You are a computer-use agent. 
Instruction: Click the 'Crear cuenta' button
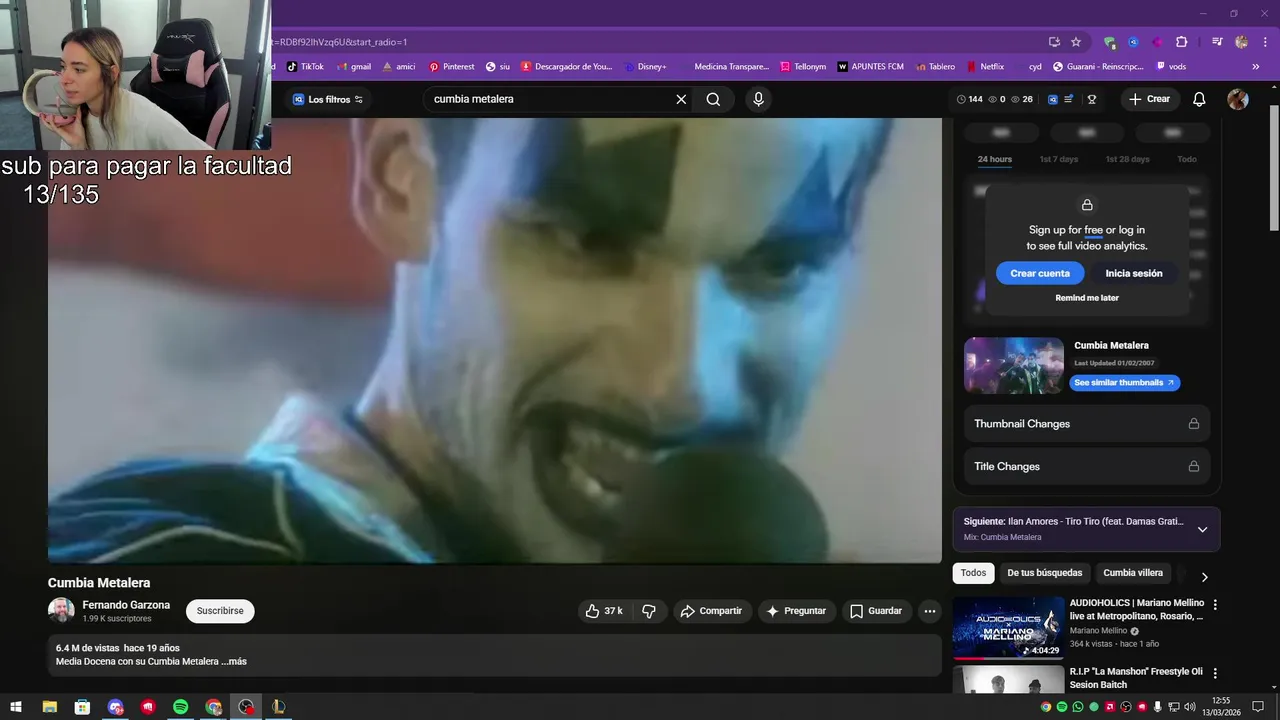click(x=1040, y=273)
